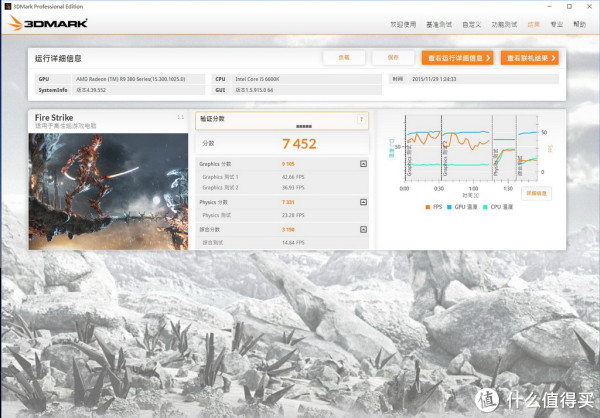Click the 运行详细信息 panel heading

point(58,59)
